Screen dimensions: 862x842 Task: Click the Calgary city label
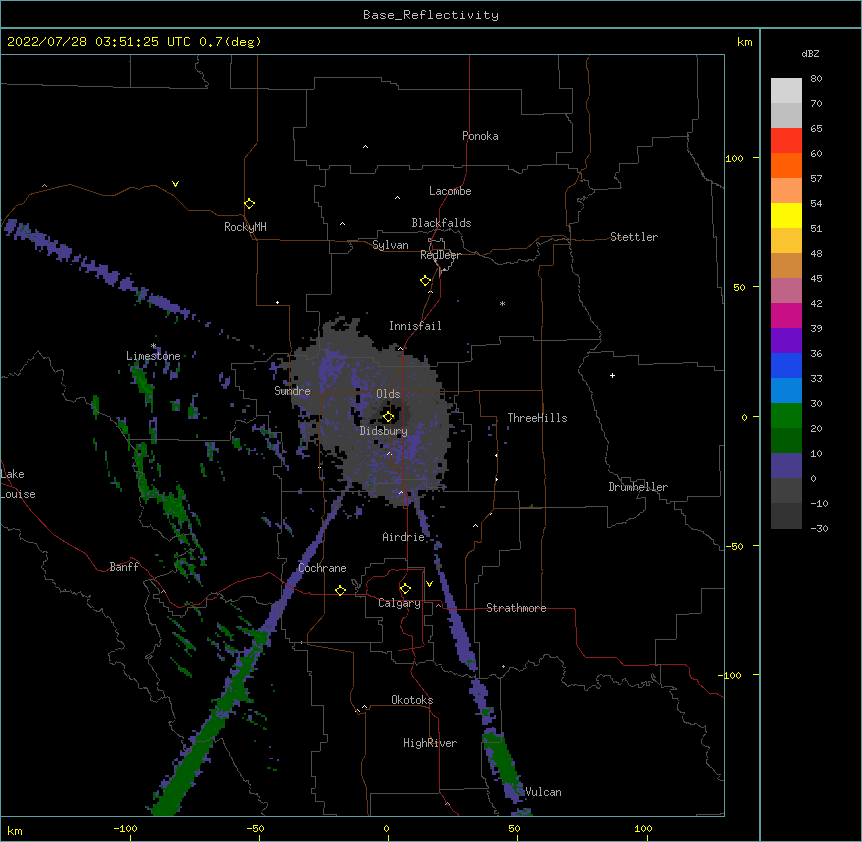coord(399,603)
